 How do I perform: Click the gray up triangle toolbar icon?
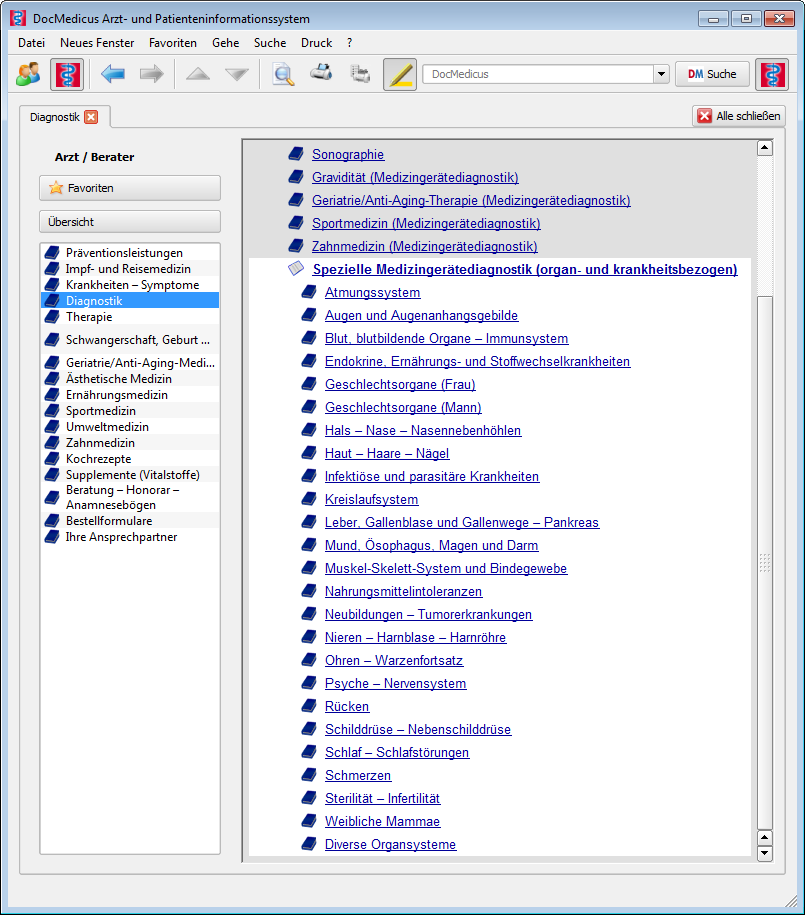coord(198,74)
